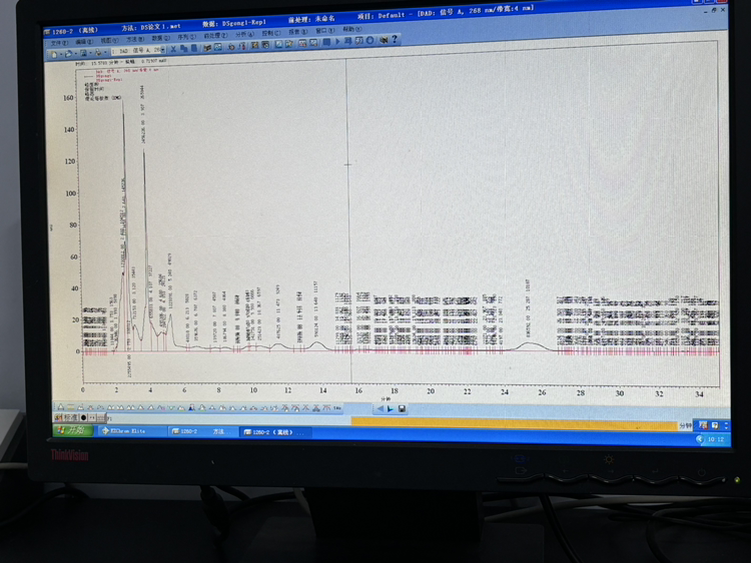The width and height of the screenshot is (751, 563).
Task: Click the orange progress bar at the bottom
Action: [515, 424]
